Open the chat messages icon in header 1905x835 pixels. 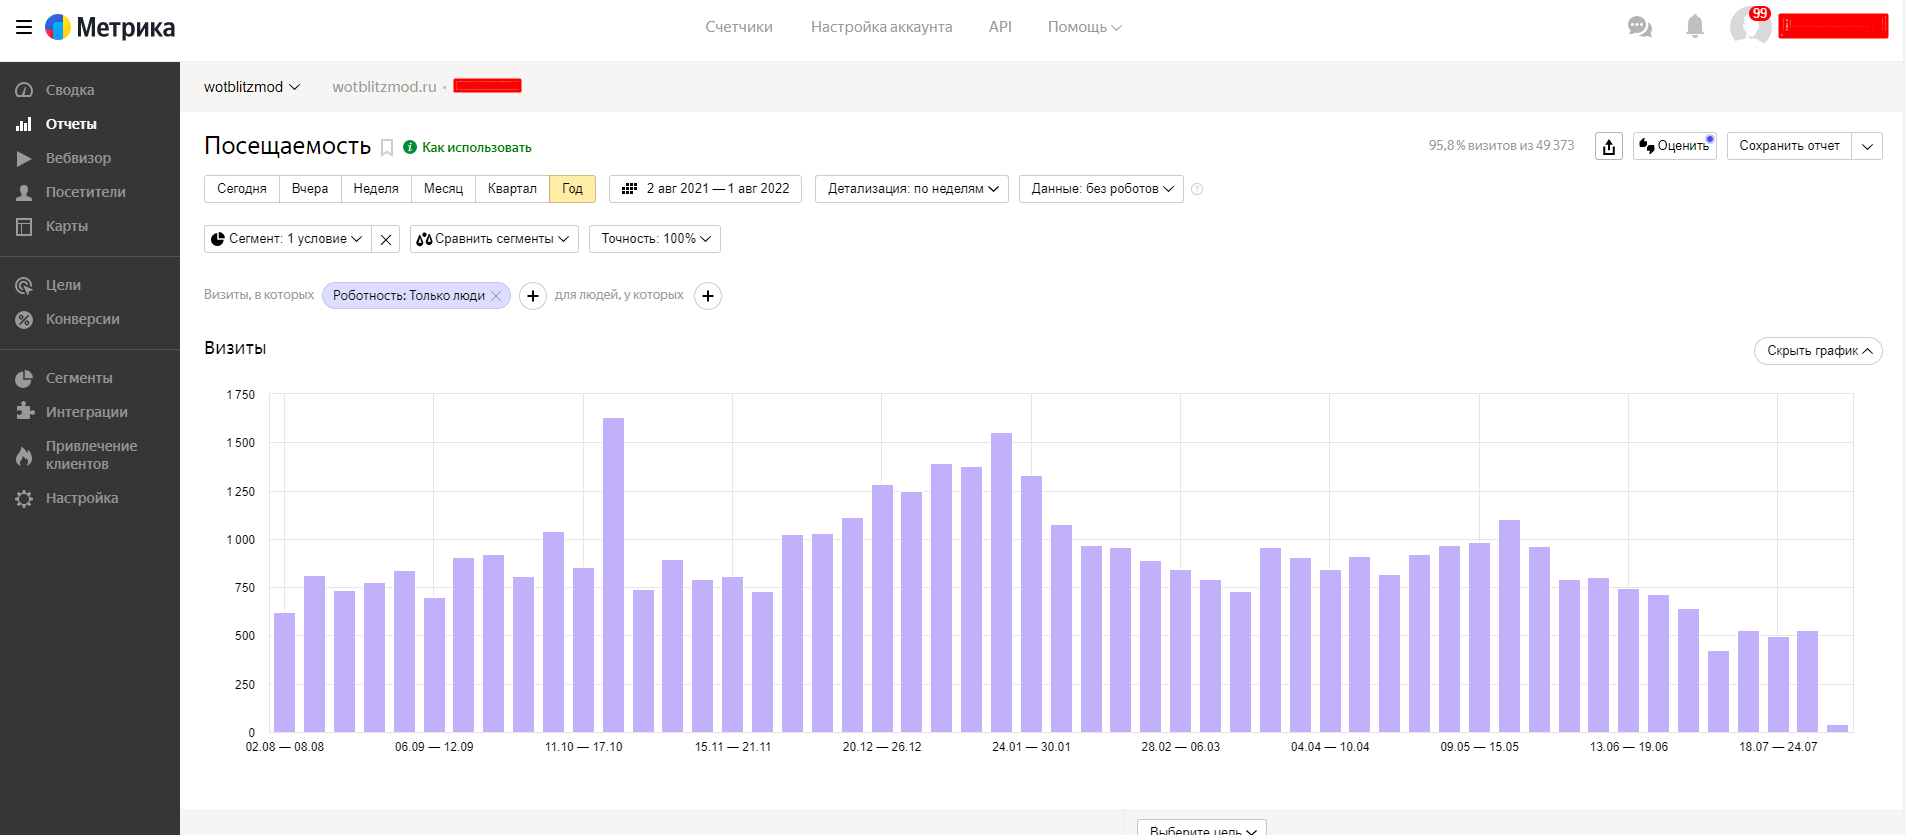pyautogui.click(x=1639, y=27)
